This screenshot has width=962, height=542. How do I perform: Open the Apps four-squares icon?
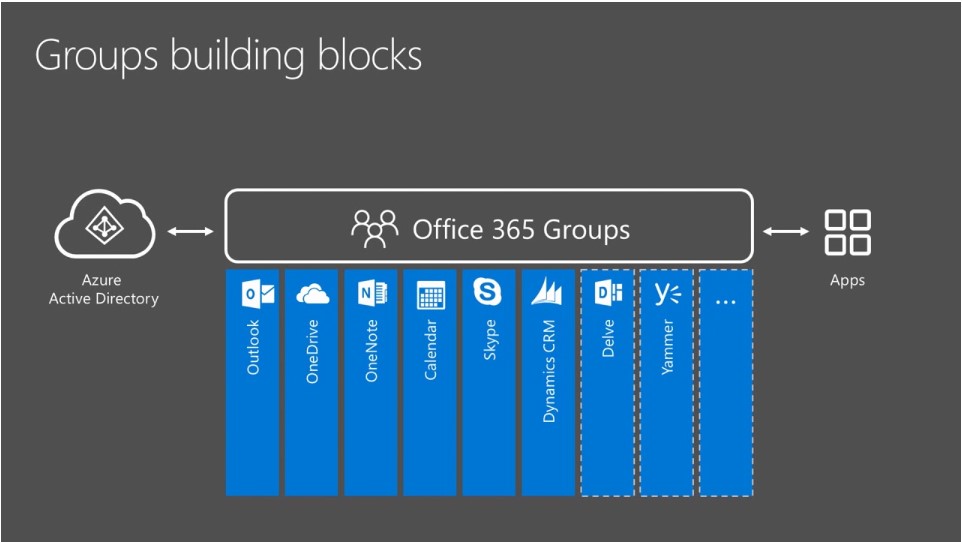(x=847, y=232)
